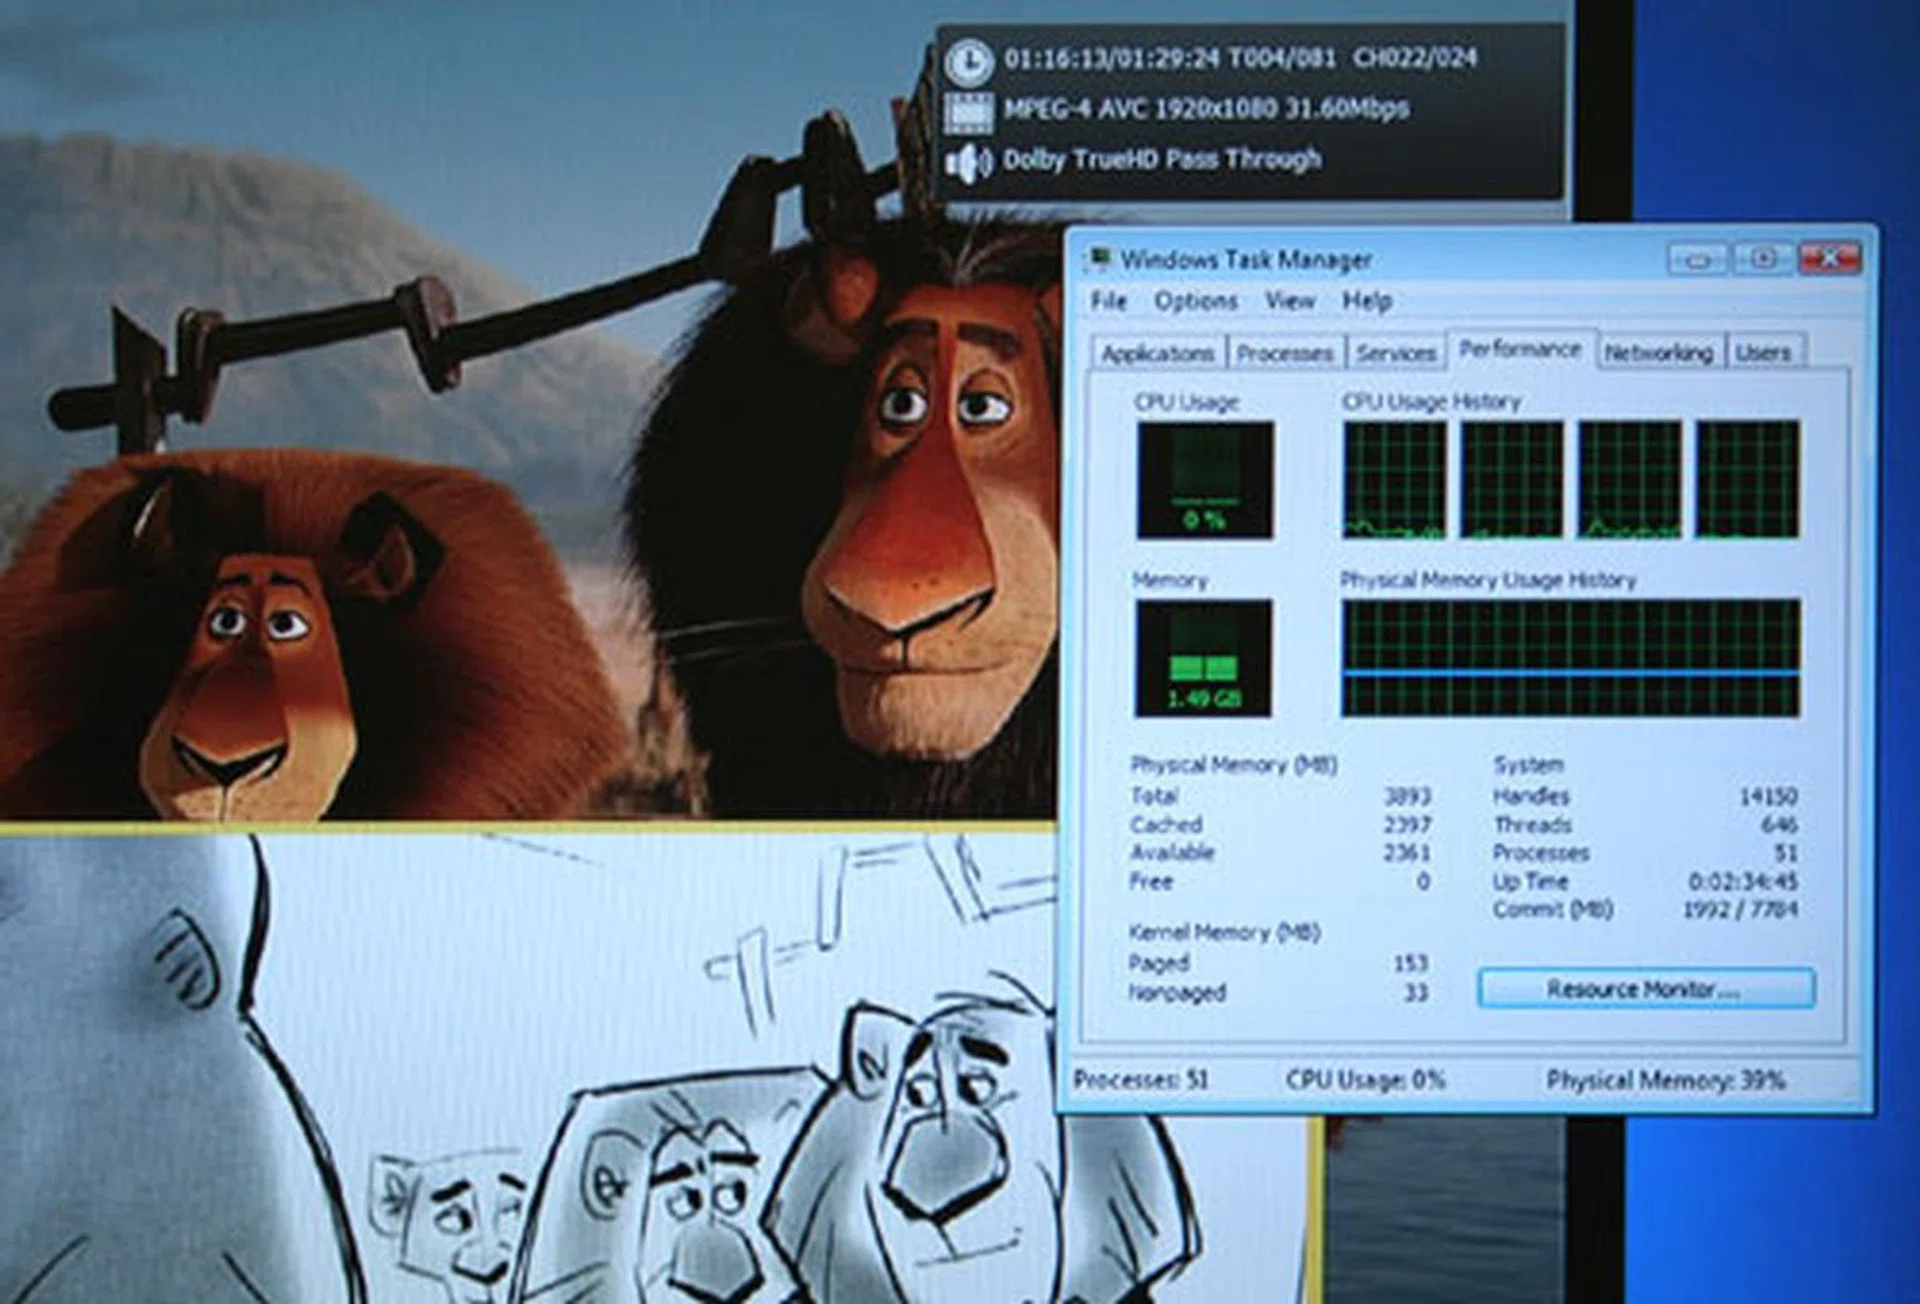Switch to the Services tab
The height and width of the screenshot is (1304, 1920).
1397,352
